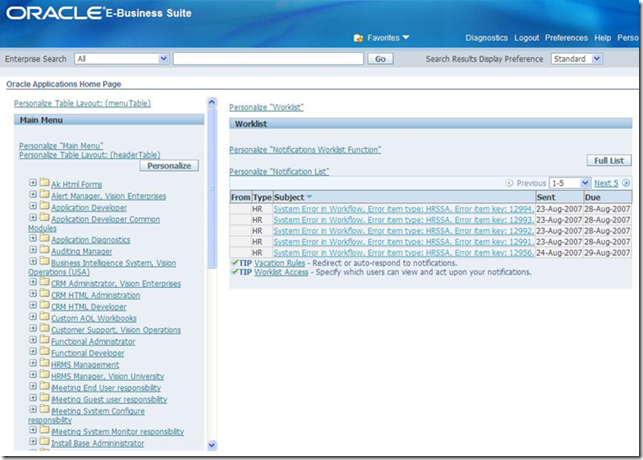
Task: Click the Application Developer folder icon
Action: click(45, 206)
